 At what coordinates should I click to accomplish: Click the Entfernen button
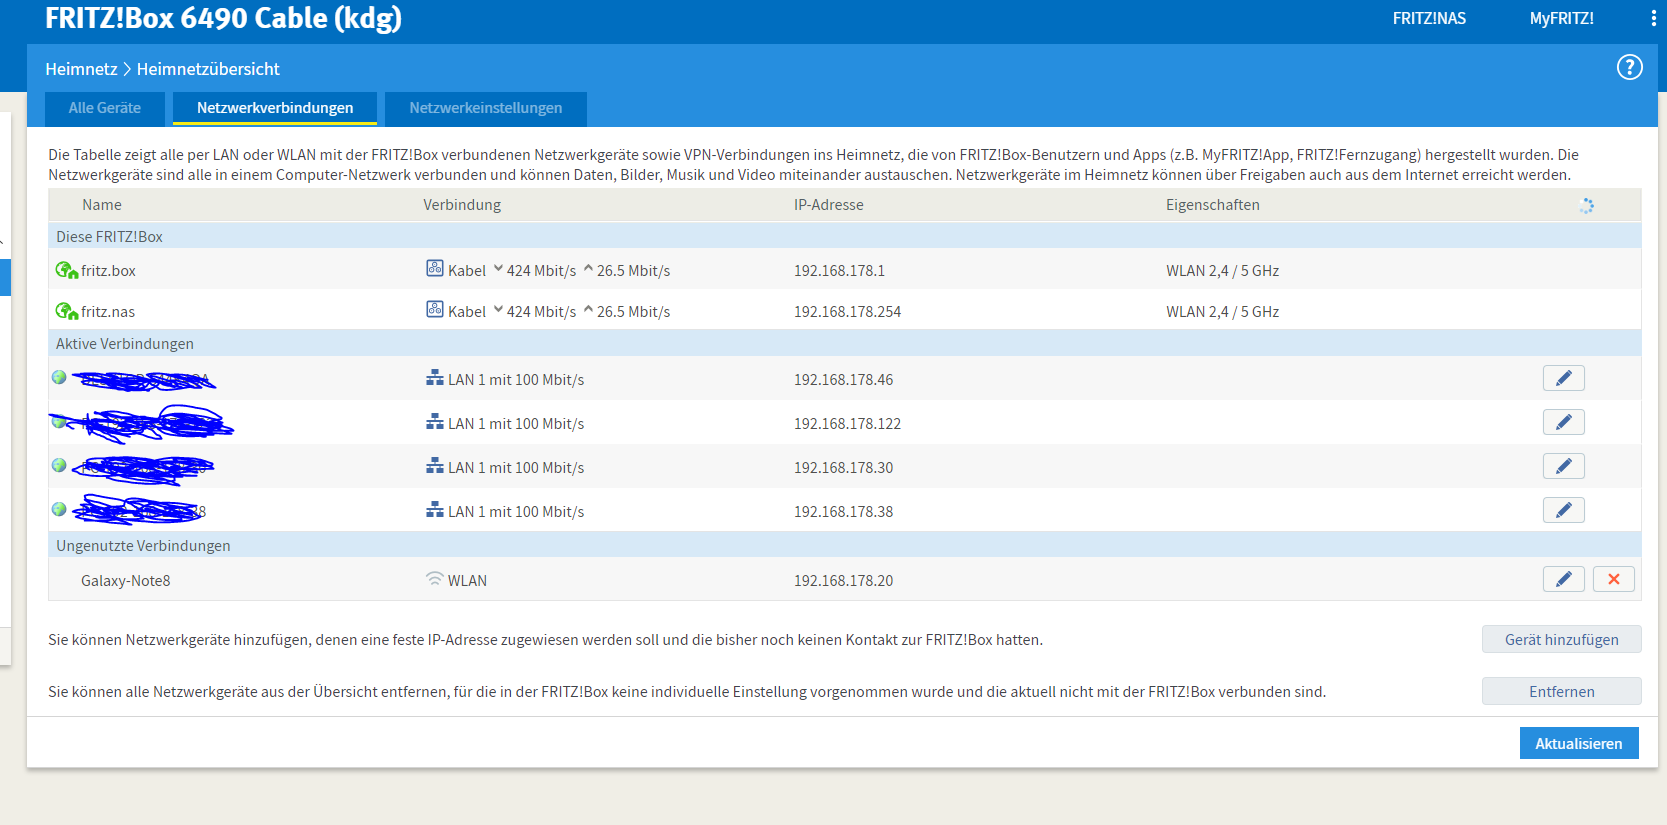1561,691
